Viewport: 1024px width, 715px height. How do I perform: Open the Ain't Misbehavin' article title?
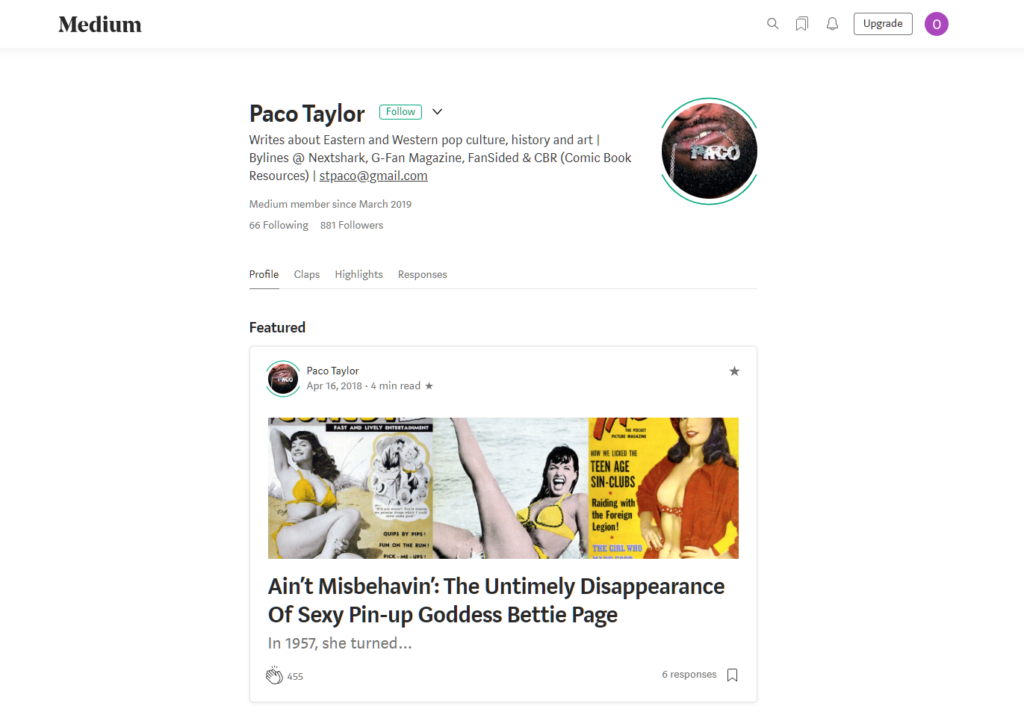(x=496, y=600)
